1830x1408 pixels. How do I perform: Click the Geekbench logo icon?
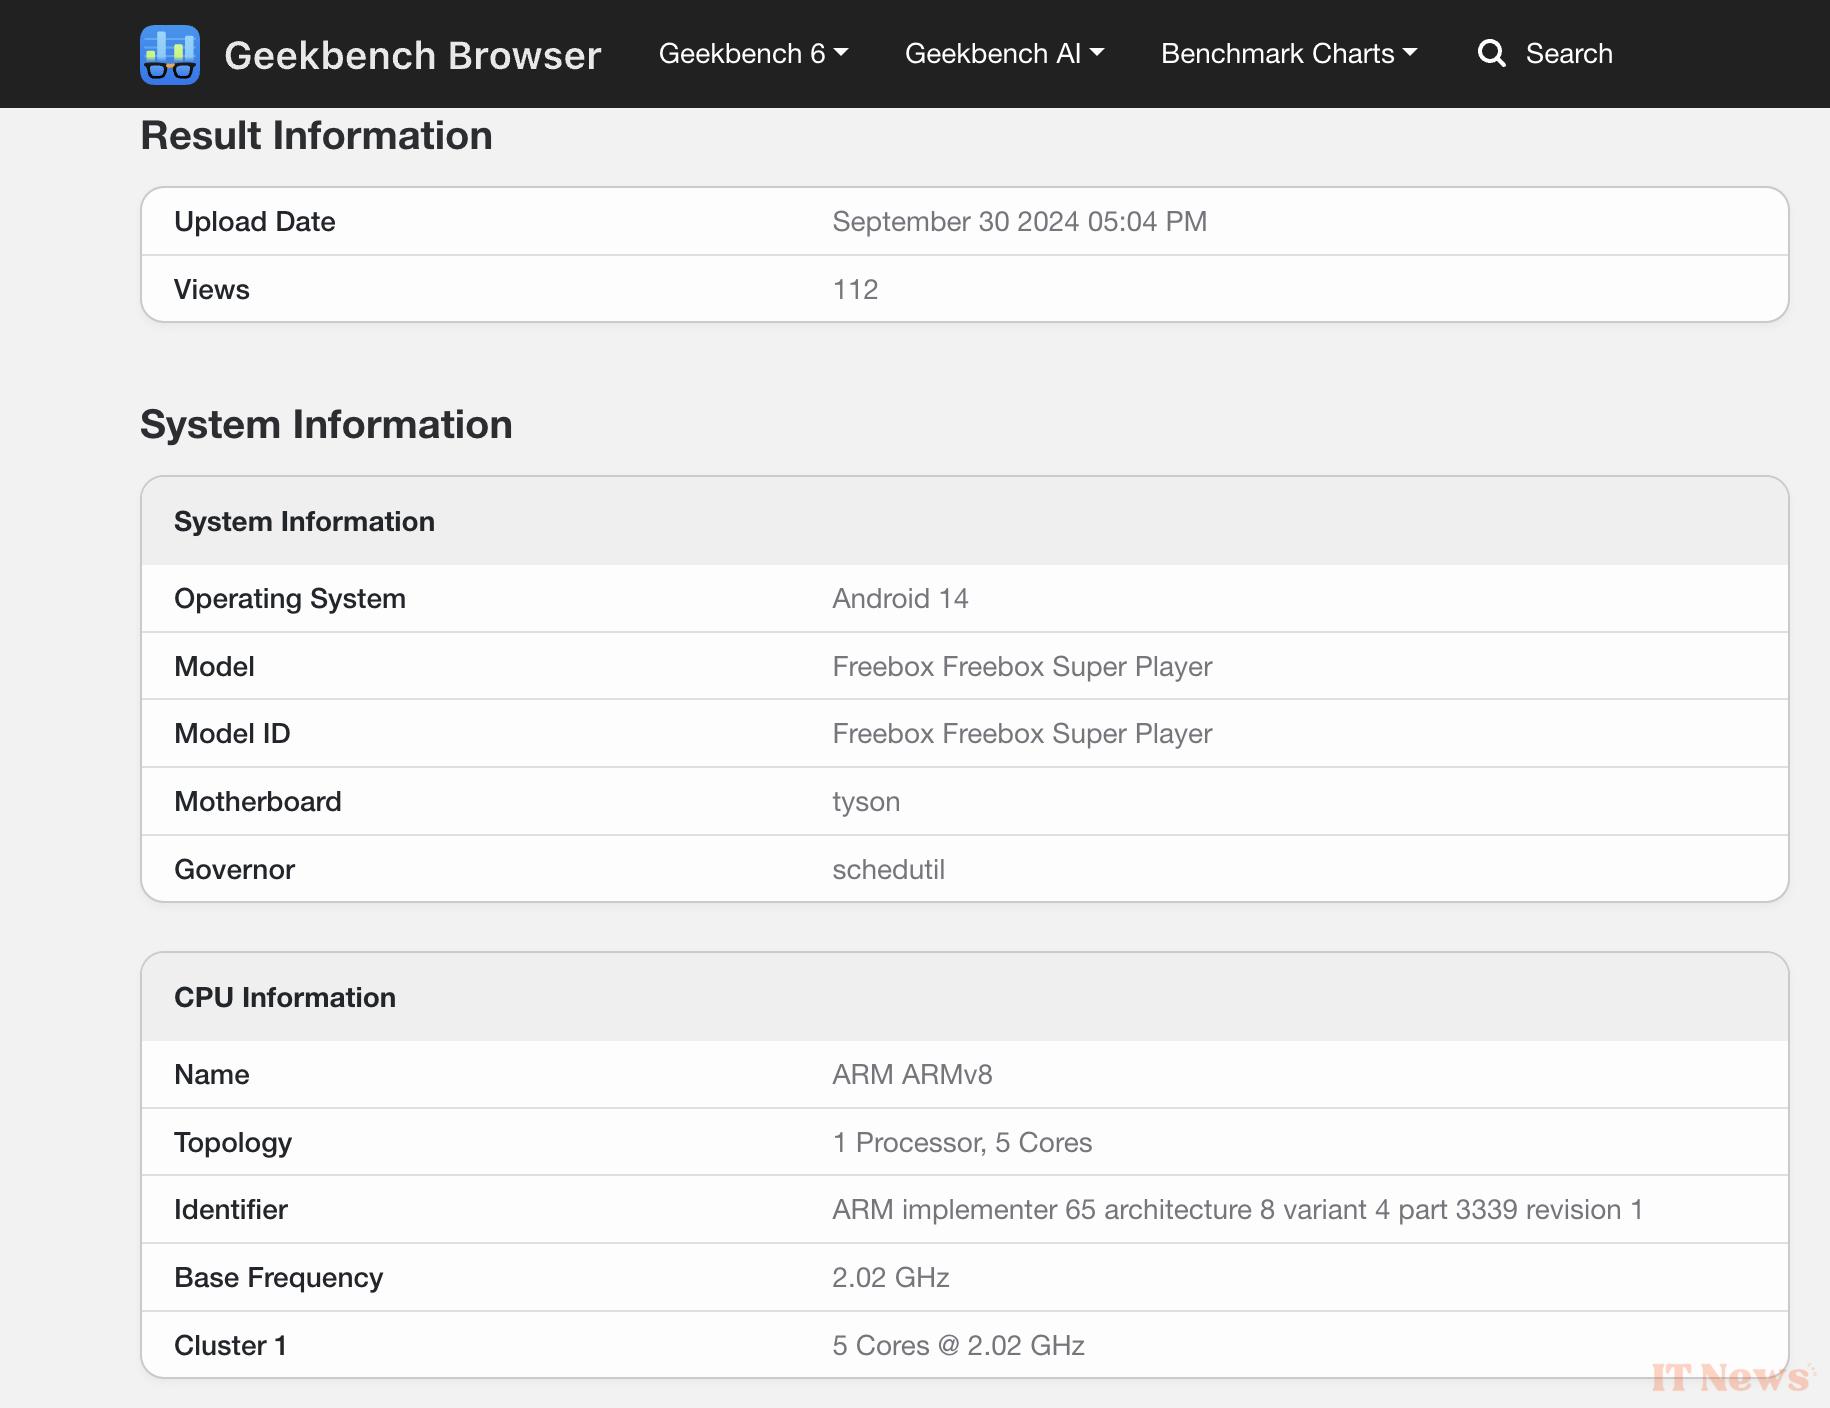click(x=170, y=55)
